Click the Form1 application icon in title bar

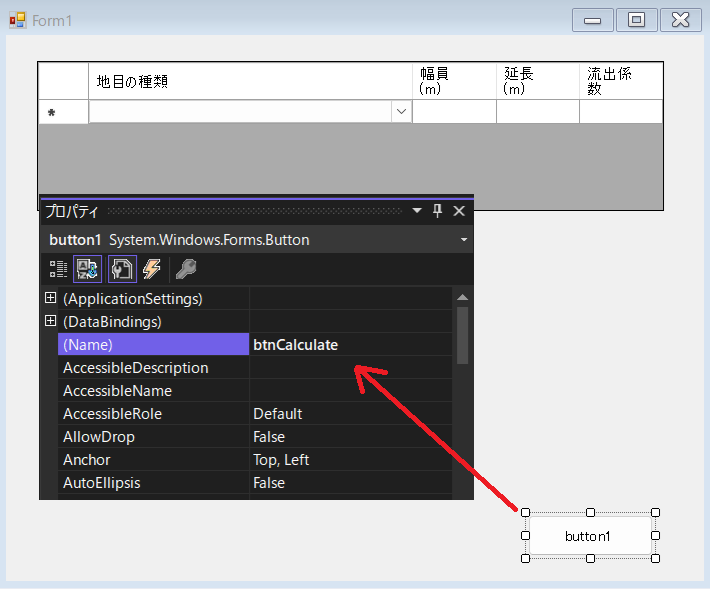click(17, 20)
